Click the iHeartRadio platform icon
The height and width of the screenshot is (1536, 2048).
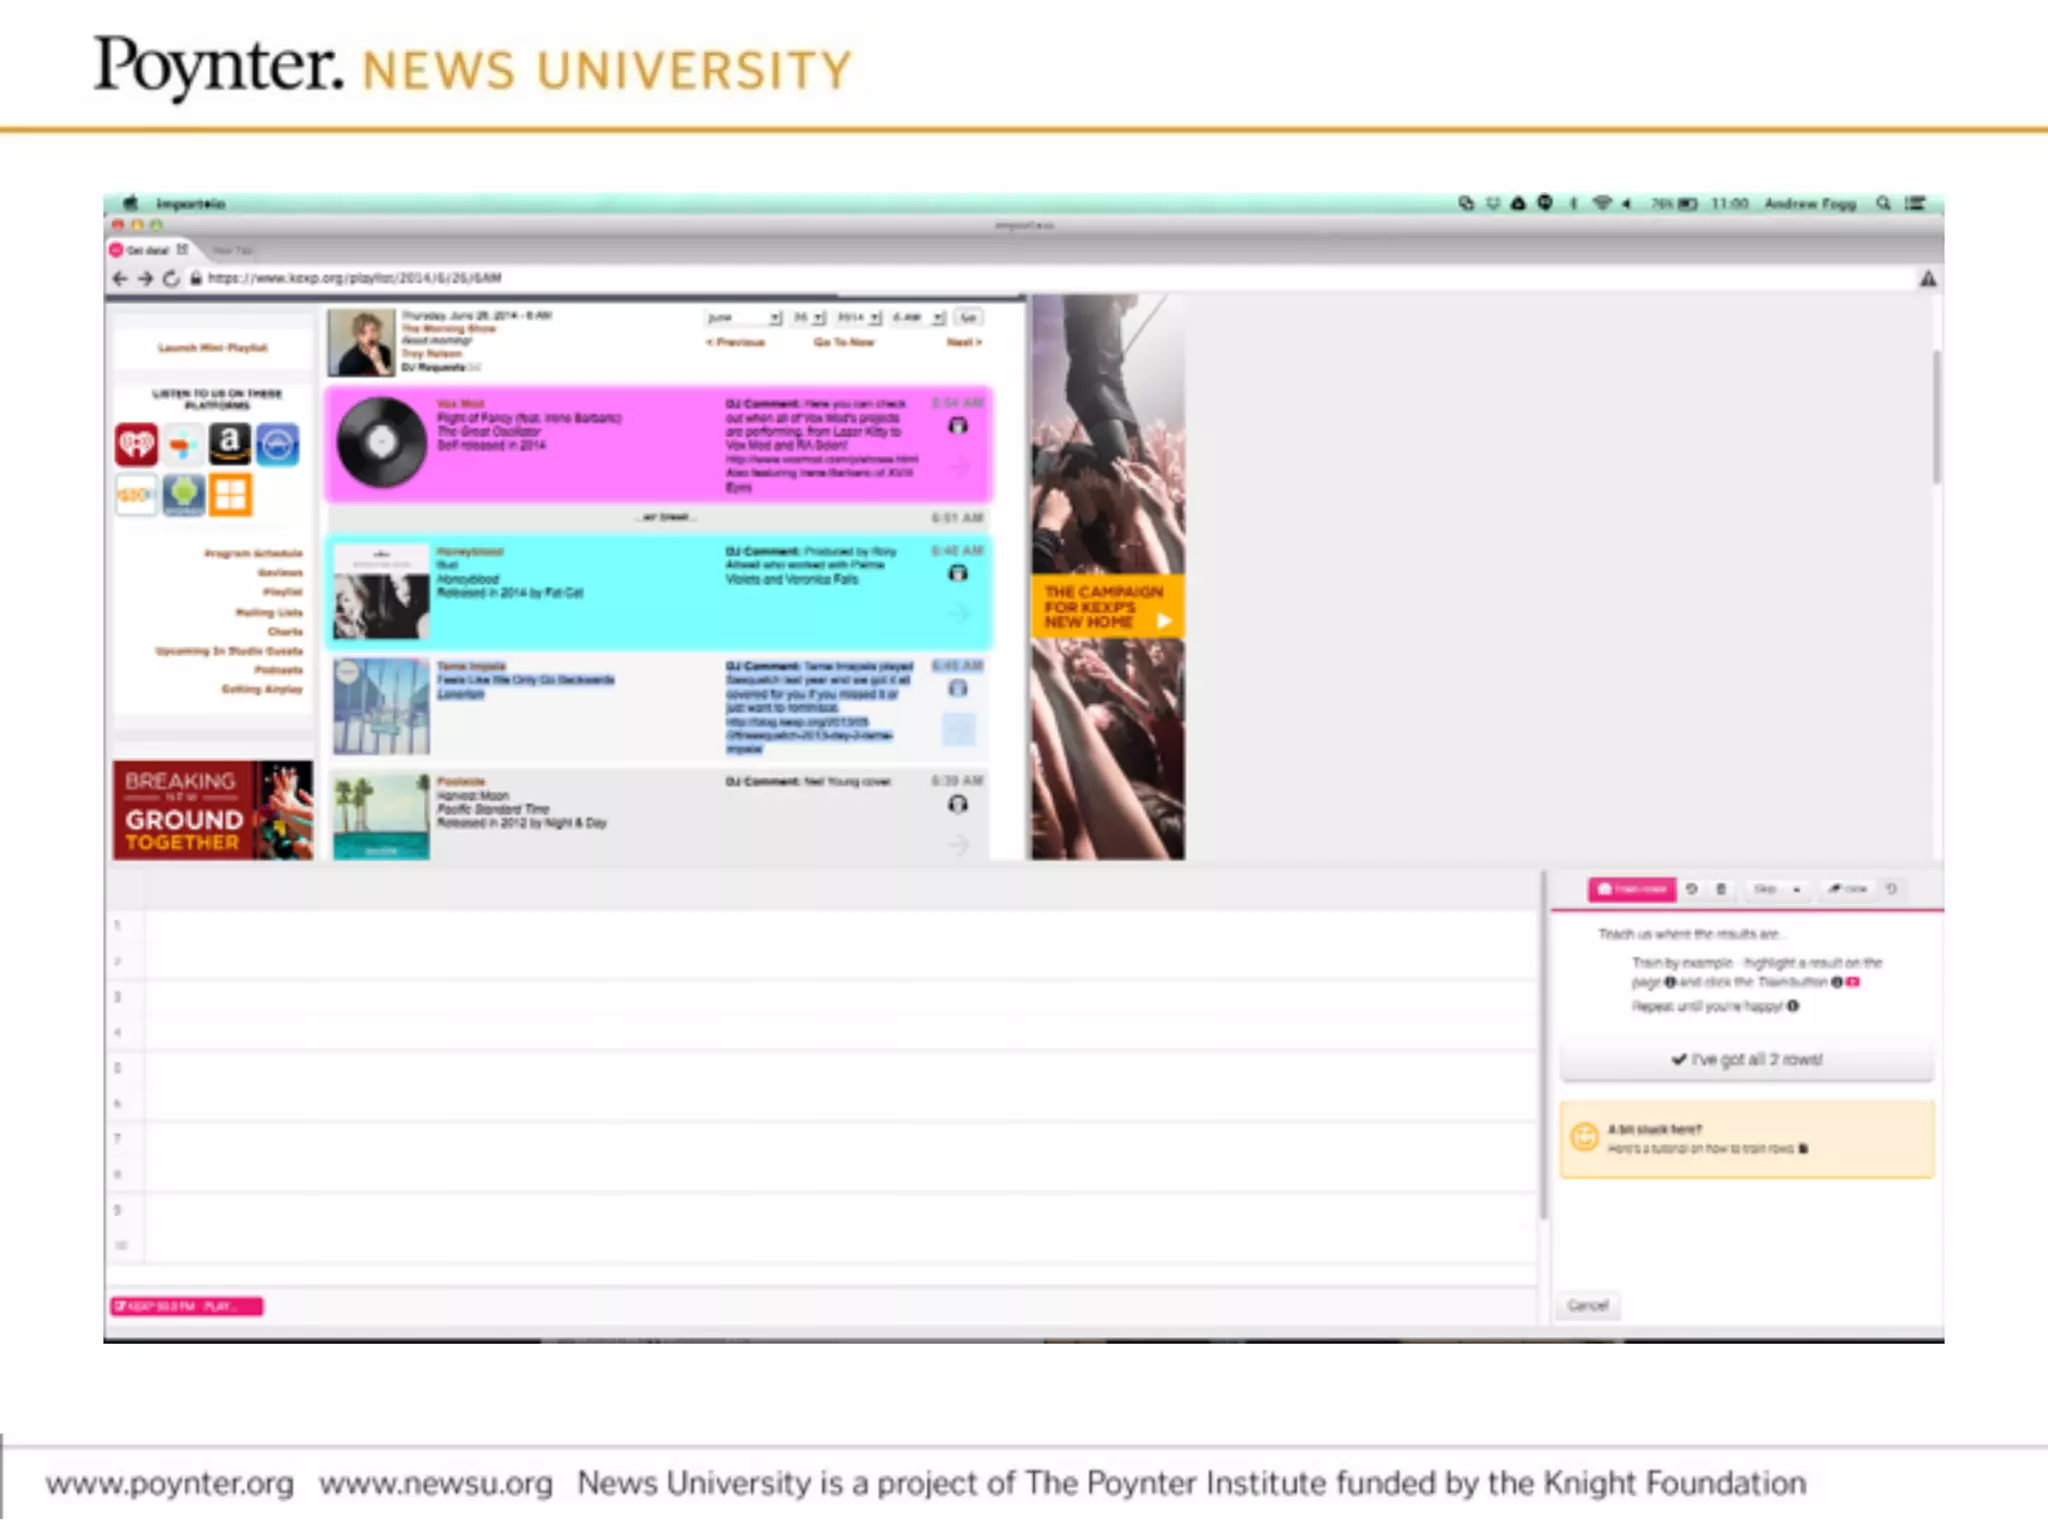click(136, 444)
